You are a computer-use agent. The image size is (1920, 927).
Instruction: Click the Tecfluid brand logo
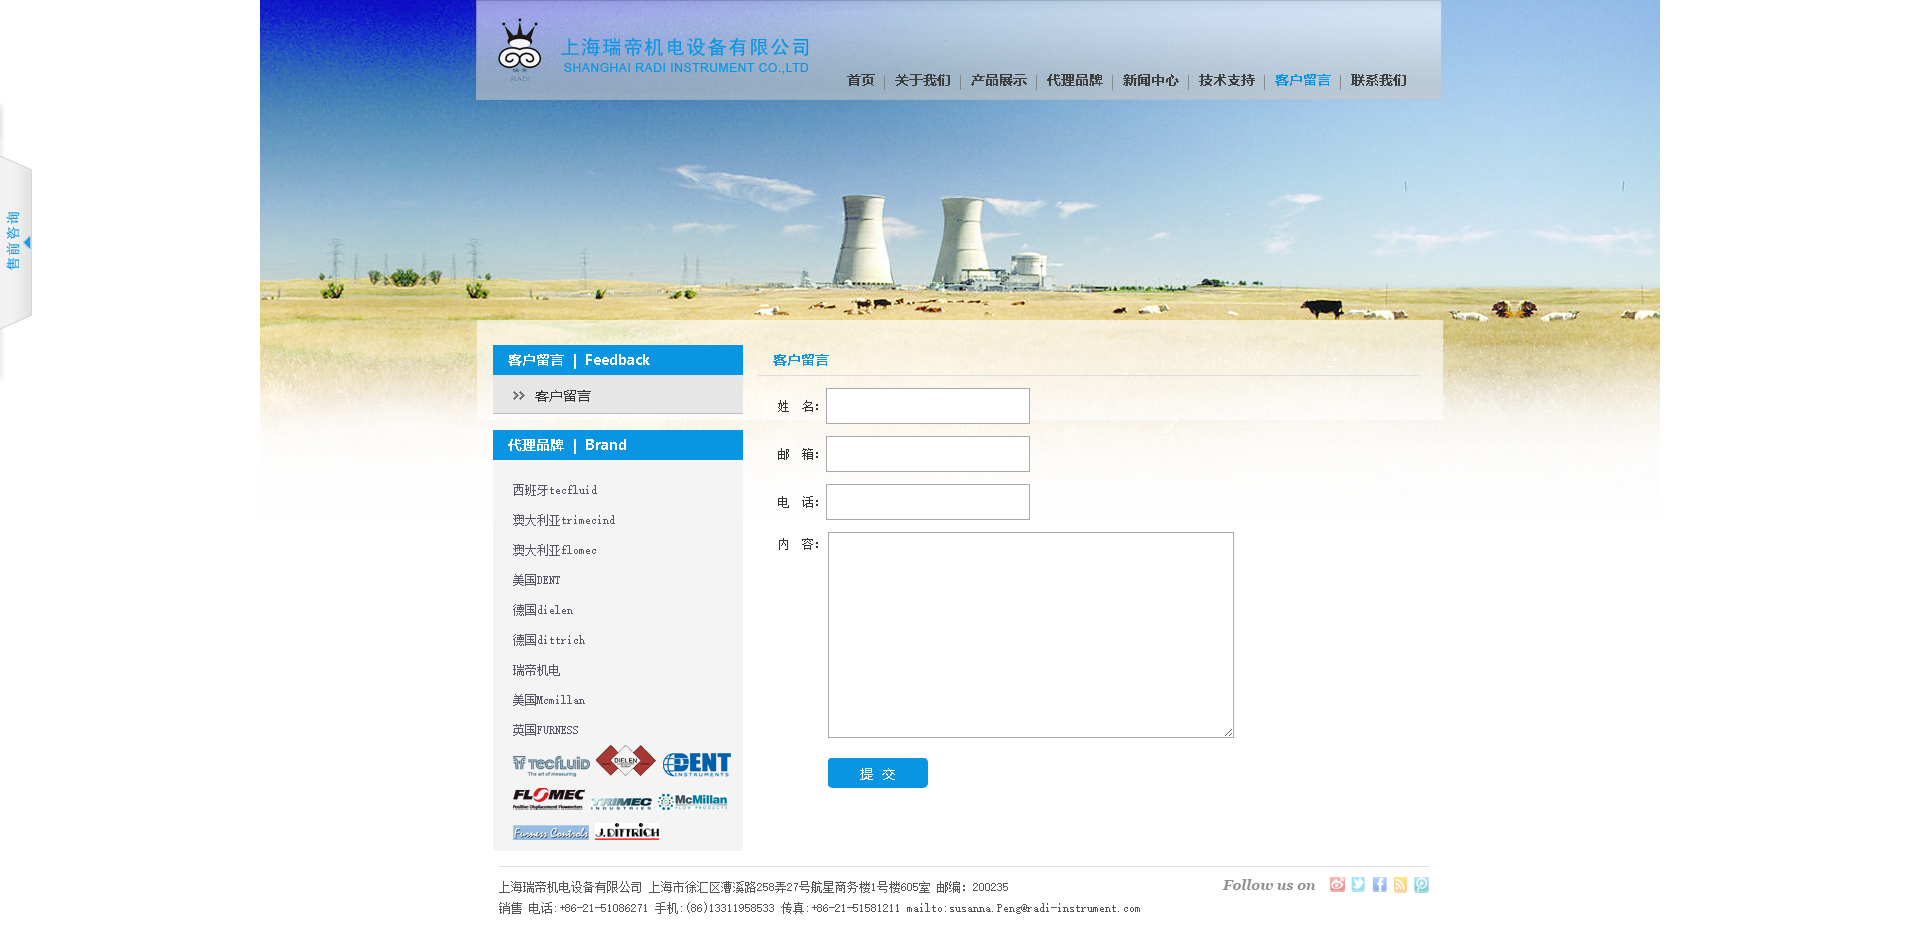coord(551,765)
